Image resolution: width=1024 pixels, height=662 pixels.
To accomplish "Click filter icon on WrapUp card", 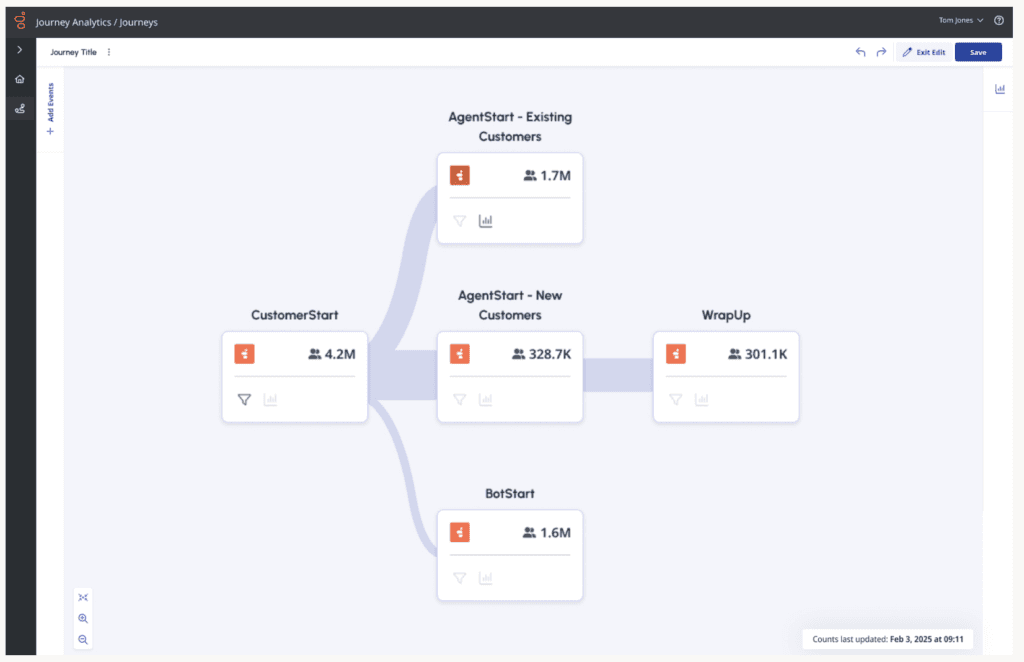I will 676,399.
